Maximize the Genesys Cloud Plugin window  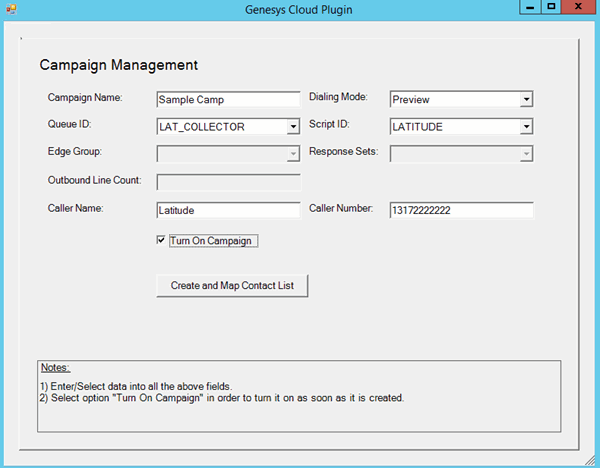click(x=550, y=7)
